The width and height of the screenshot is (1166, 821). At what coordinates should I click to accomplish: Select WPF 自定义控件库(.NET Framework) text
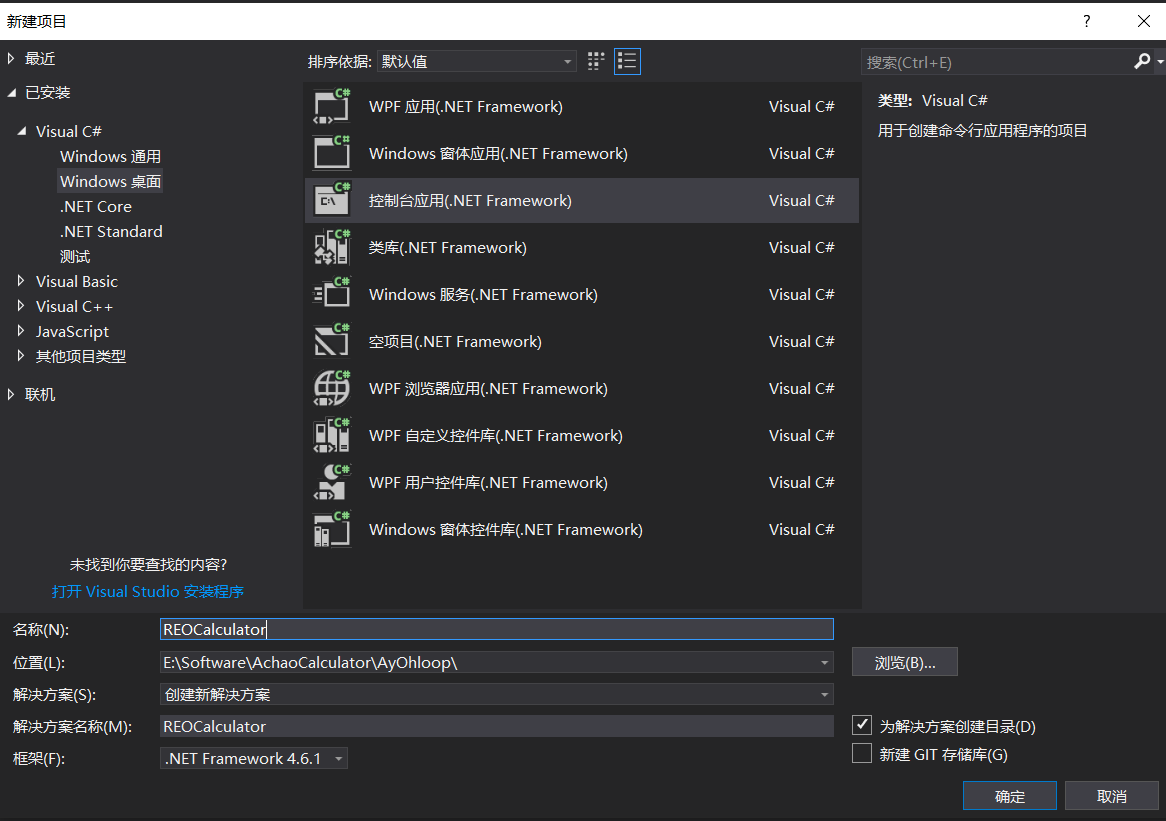[495, 435]
